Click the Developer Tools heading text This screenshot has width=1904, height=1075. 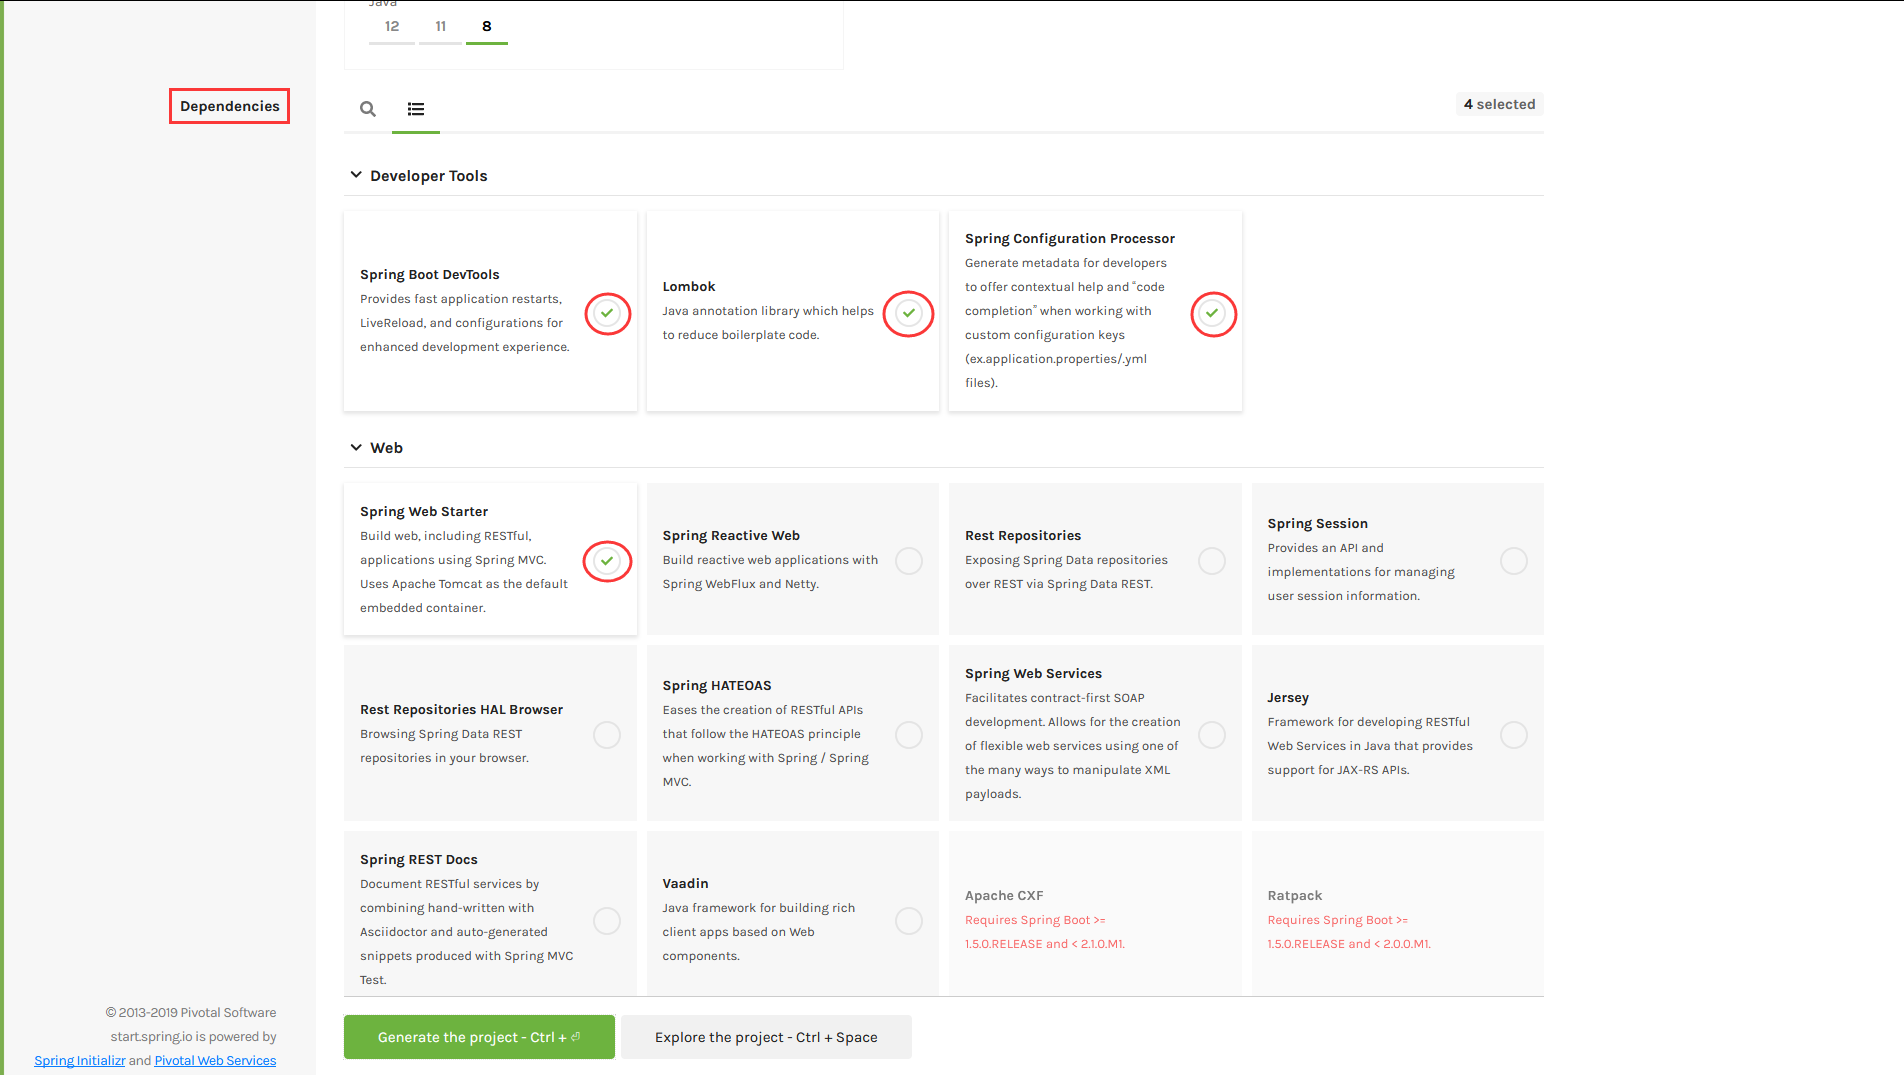(428, 175)
